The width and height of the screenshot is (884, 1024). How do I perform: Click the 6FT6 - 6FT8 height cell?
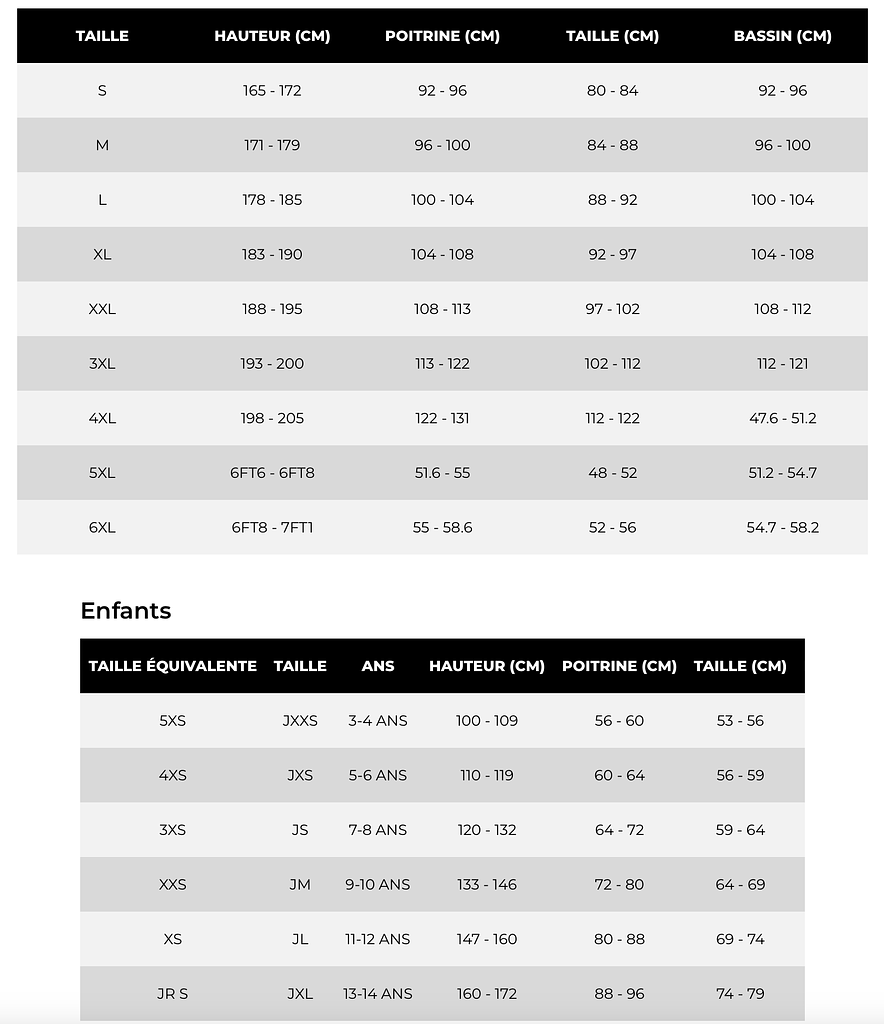pos(272,473)
